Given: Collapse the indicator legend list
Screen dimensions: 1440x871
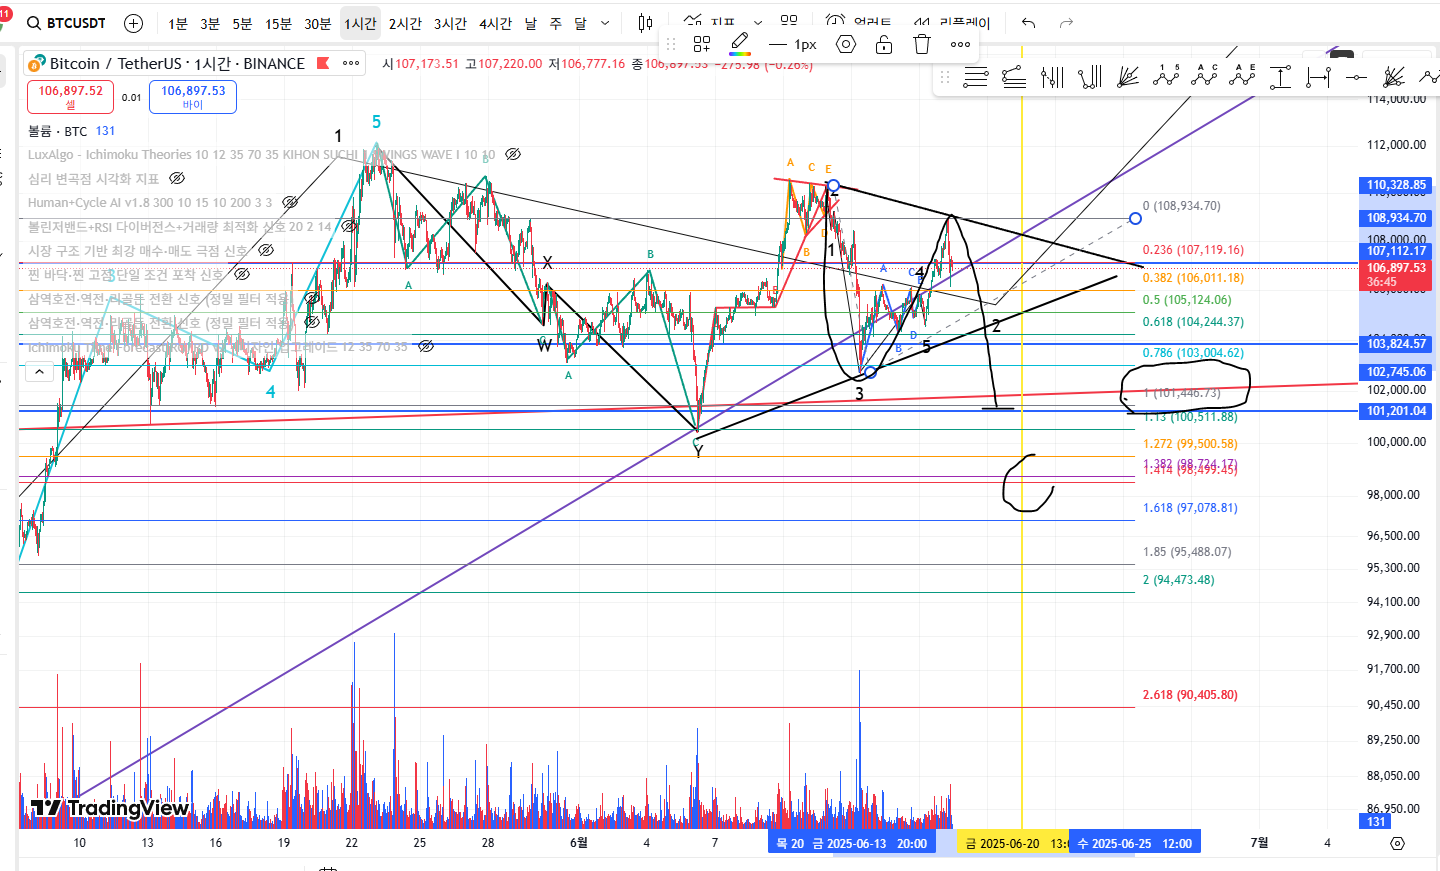Looking at the screenshot, I should click(38, 372).
